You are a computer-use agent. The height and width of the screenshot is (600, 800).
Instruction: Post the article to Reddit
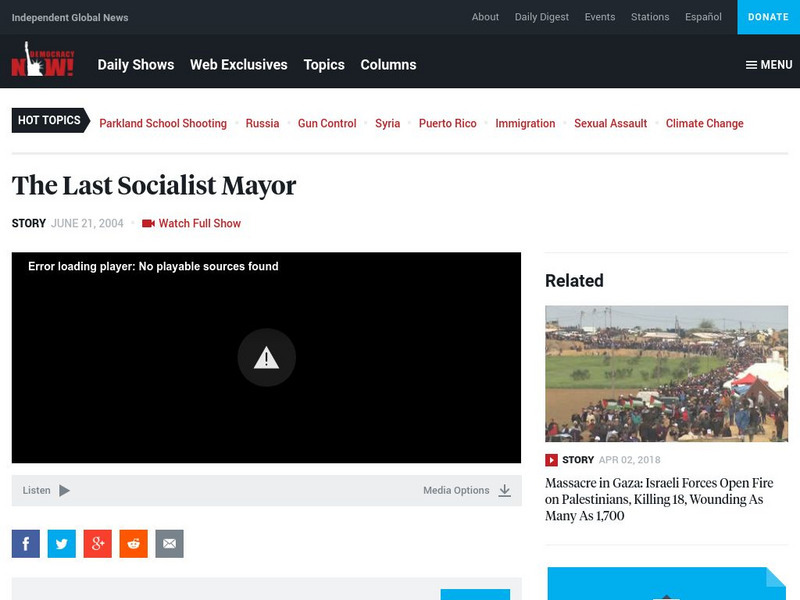click(133, 543)
